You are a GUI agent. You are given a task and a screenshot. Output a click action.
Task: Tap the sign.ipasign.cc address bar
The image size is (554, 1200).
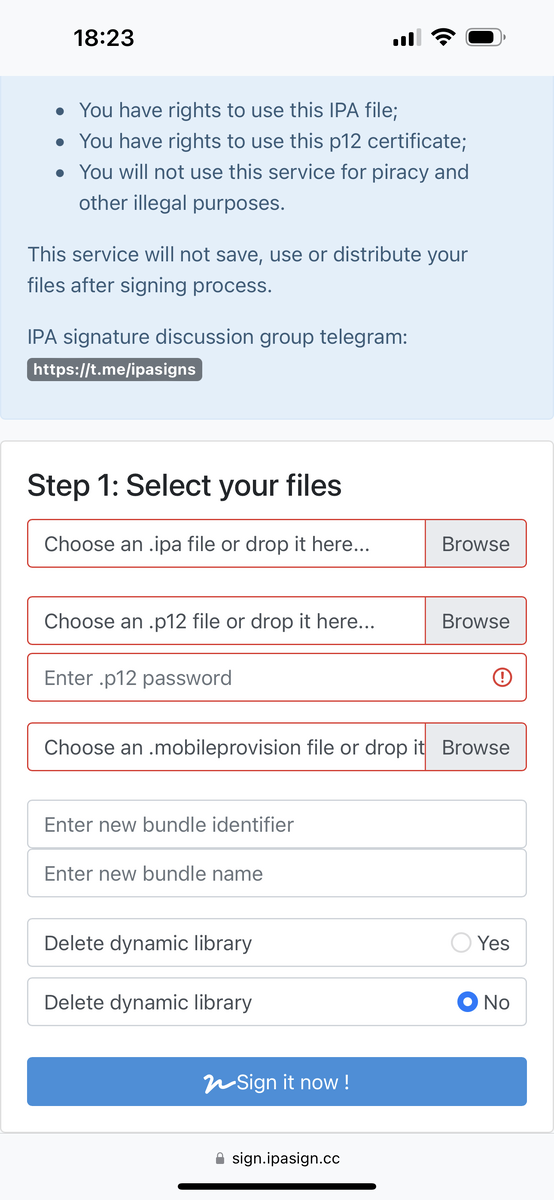point(277,1159)
